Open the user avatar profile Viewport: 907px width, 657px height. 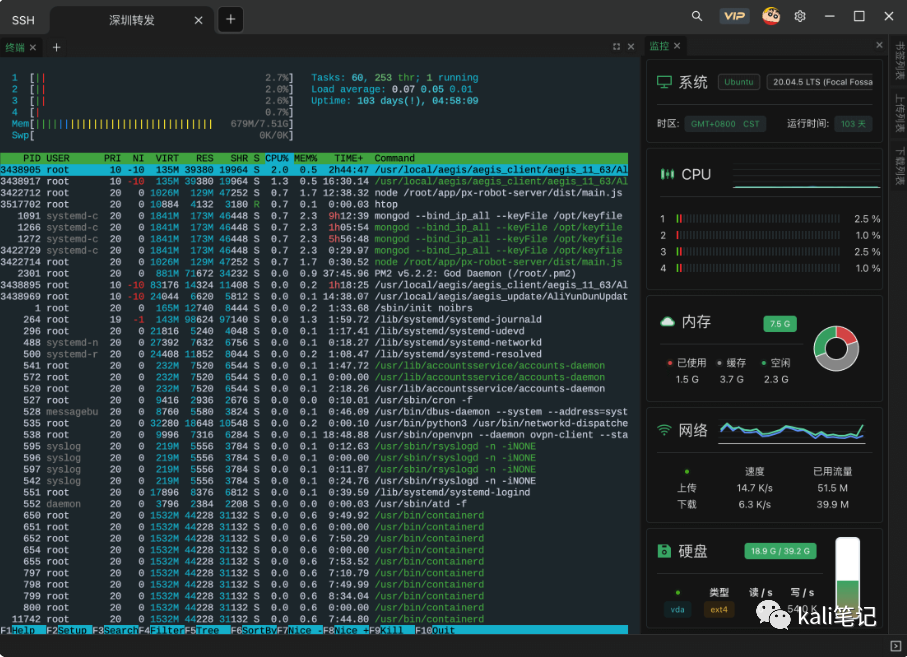(770, 16)
